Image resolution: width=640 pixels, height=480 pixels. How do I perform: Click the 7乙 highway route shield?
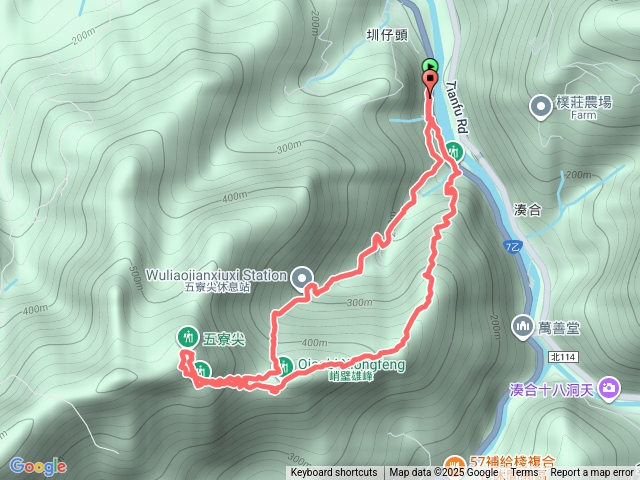(513, 247)
